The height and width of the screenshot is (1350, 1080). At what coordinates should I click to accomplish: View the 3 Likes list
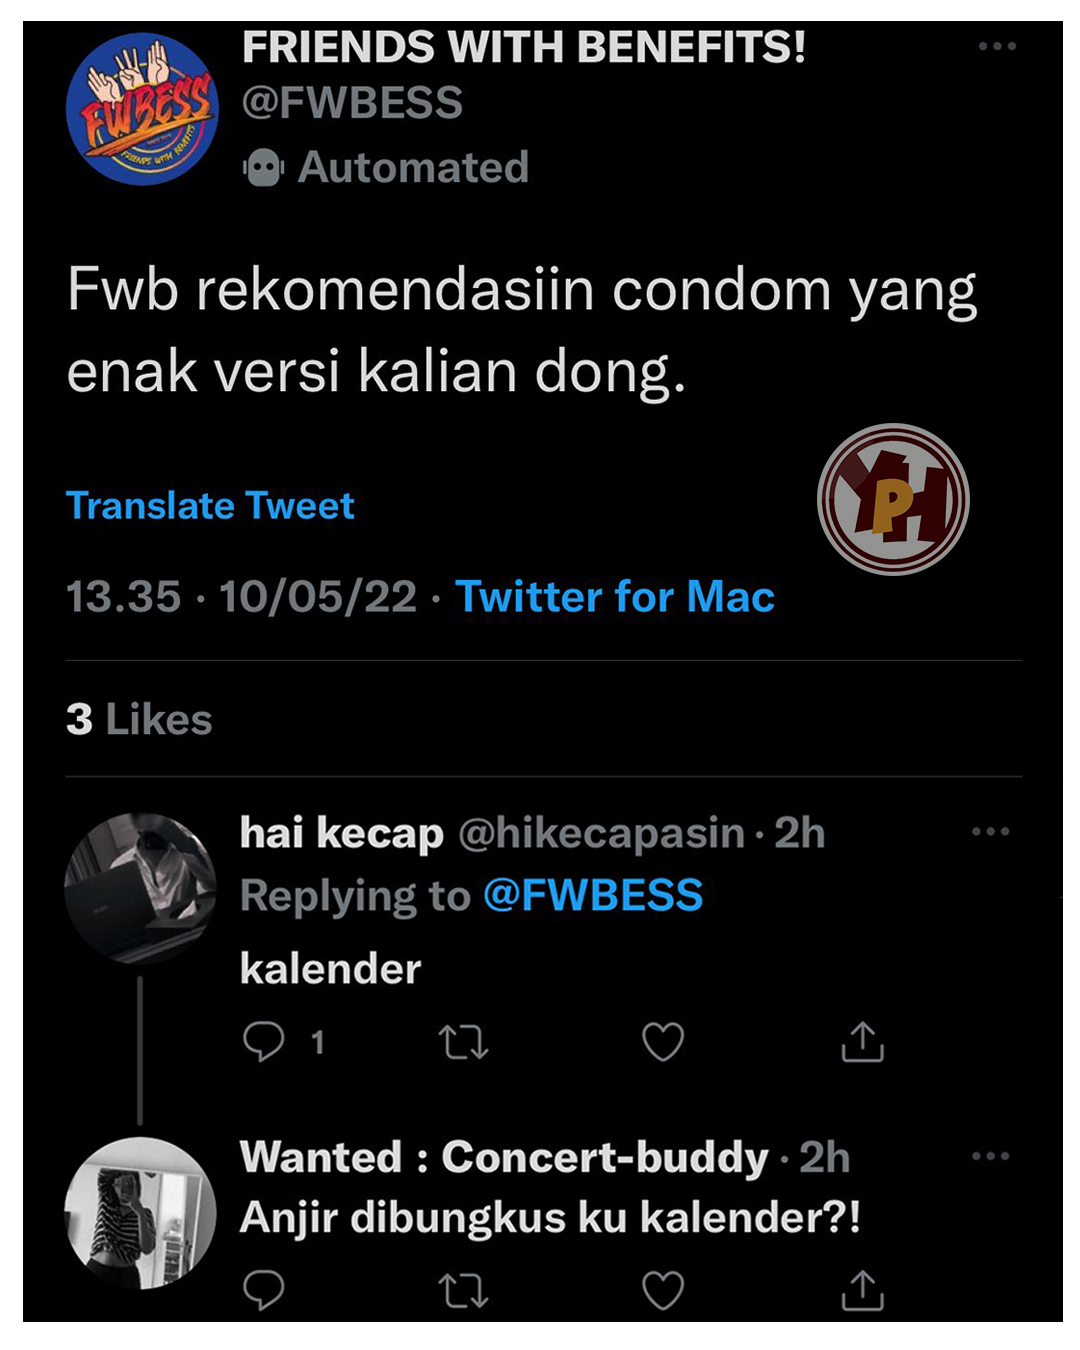click(x=139, y=720)
